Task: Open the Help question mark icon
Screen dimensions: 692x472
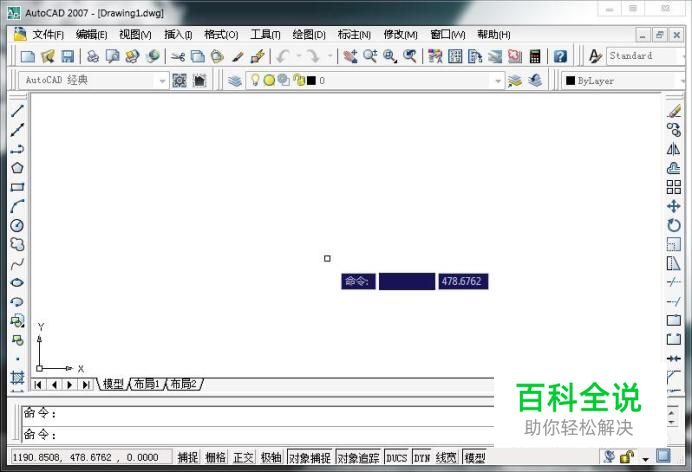Action: click(560, 56)
